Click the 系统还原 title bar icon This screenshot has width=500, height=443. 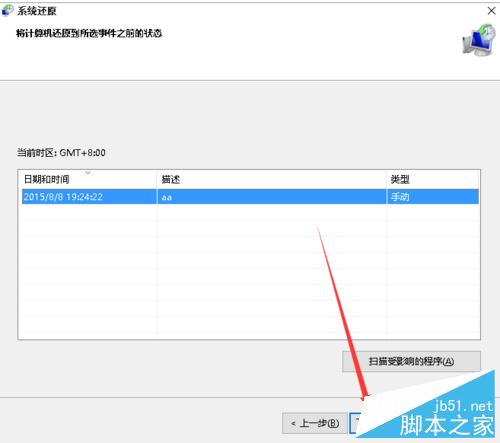click(7, 11)
